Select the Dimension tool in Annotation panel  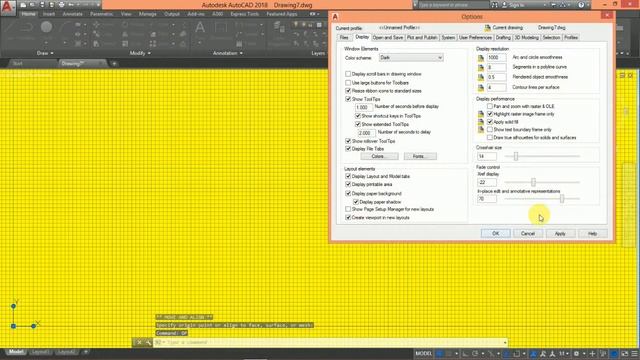pyautogui.click(x=220, y=28)
